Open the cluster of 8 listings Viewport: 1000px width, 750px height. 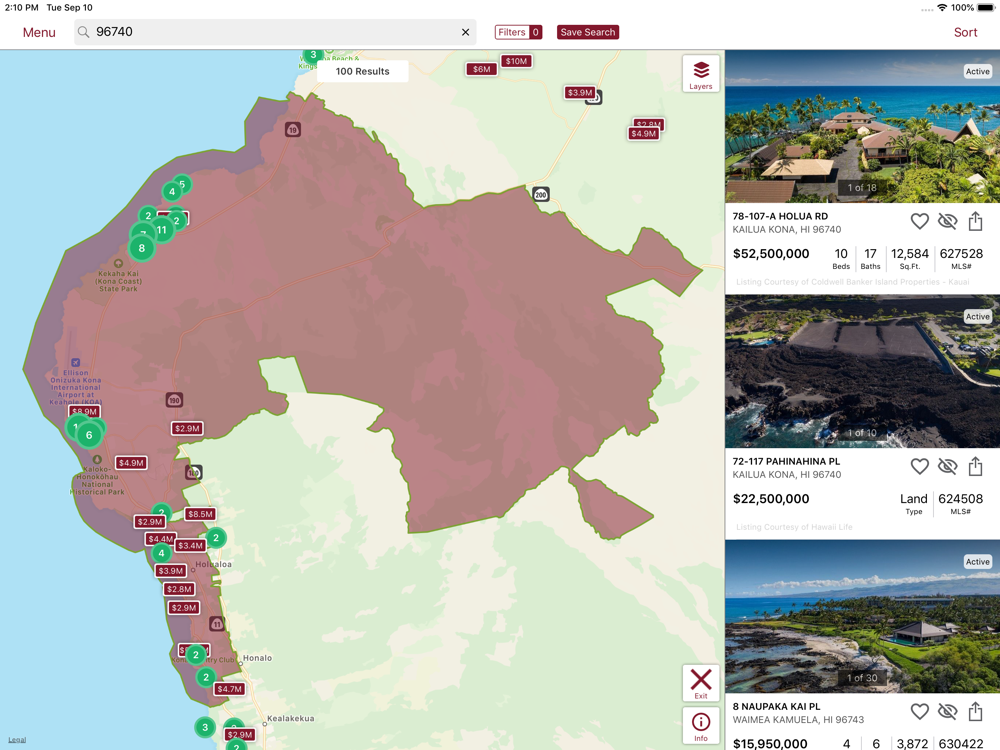point(142,248)
